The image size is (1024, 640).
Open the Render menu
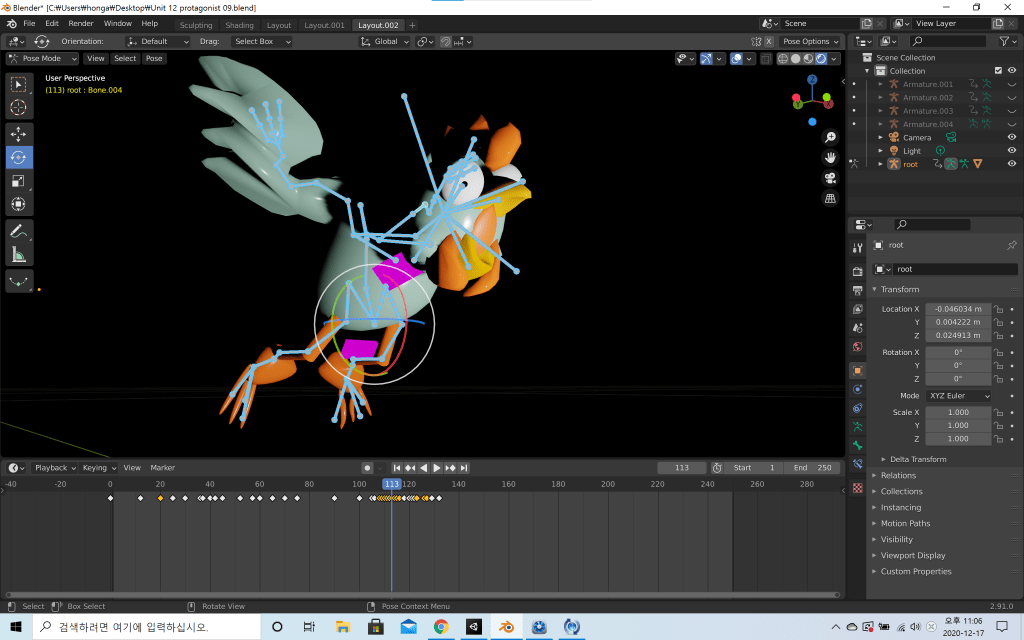coord(81,23)
